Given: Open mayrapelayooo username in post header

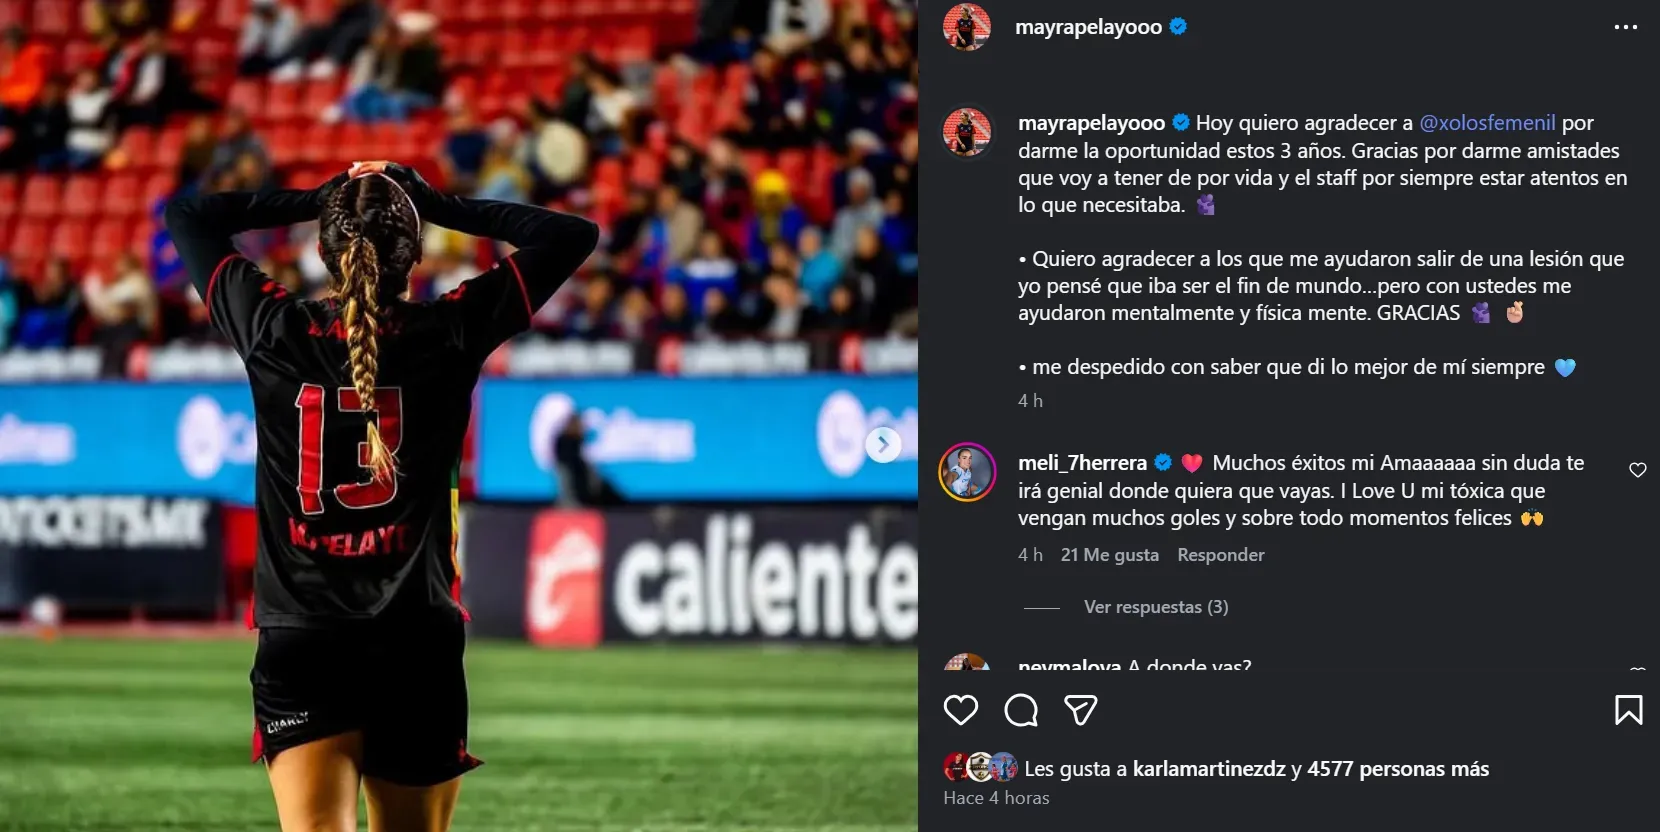Looking at the screenshot, I should pos(1088,27).
